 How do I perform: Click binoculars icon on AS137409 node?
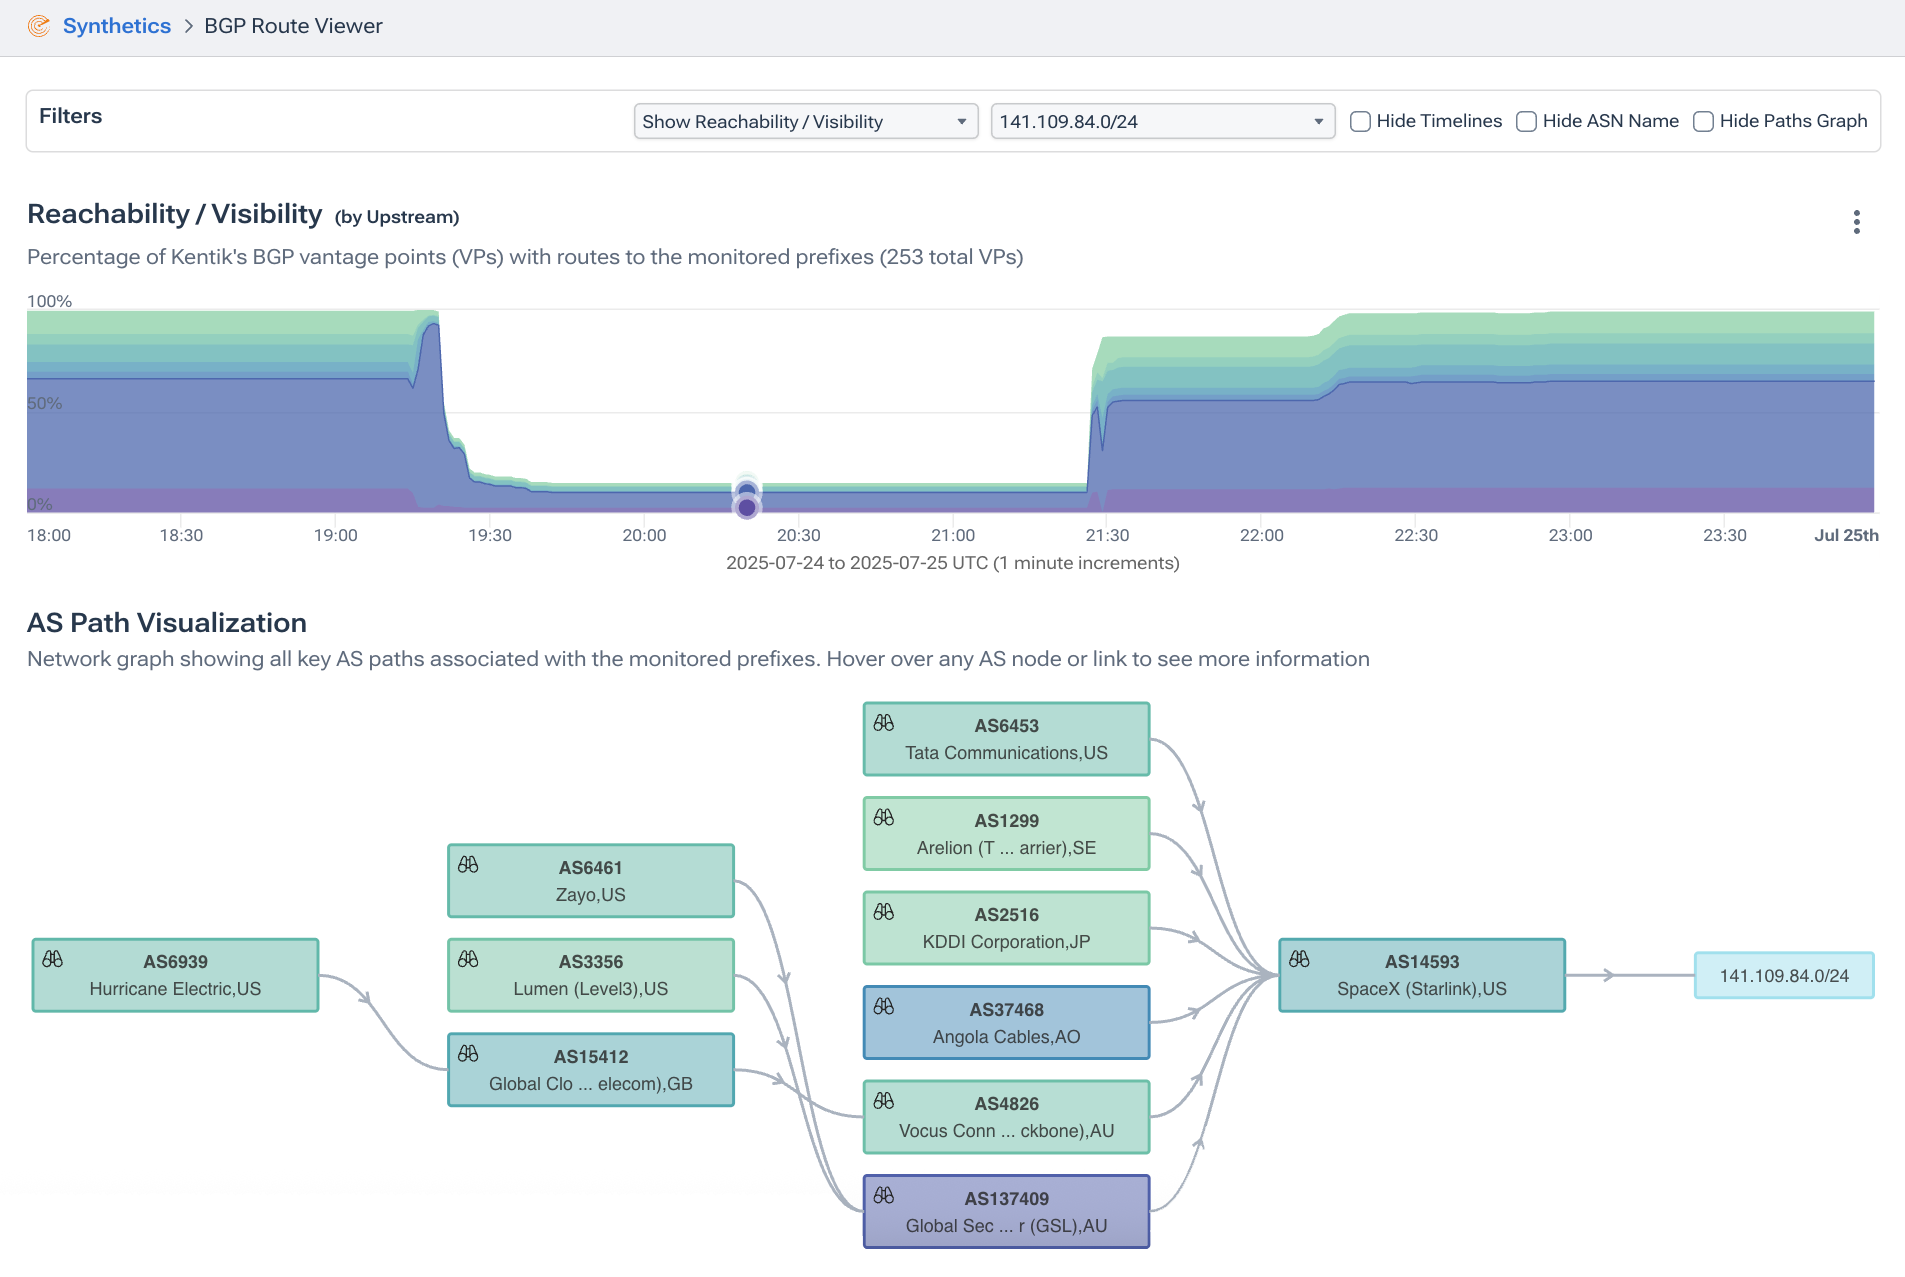point(884,1195)
